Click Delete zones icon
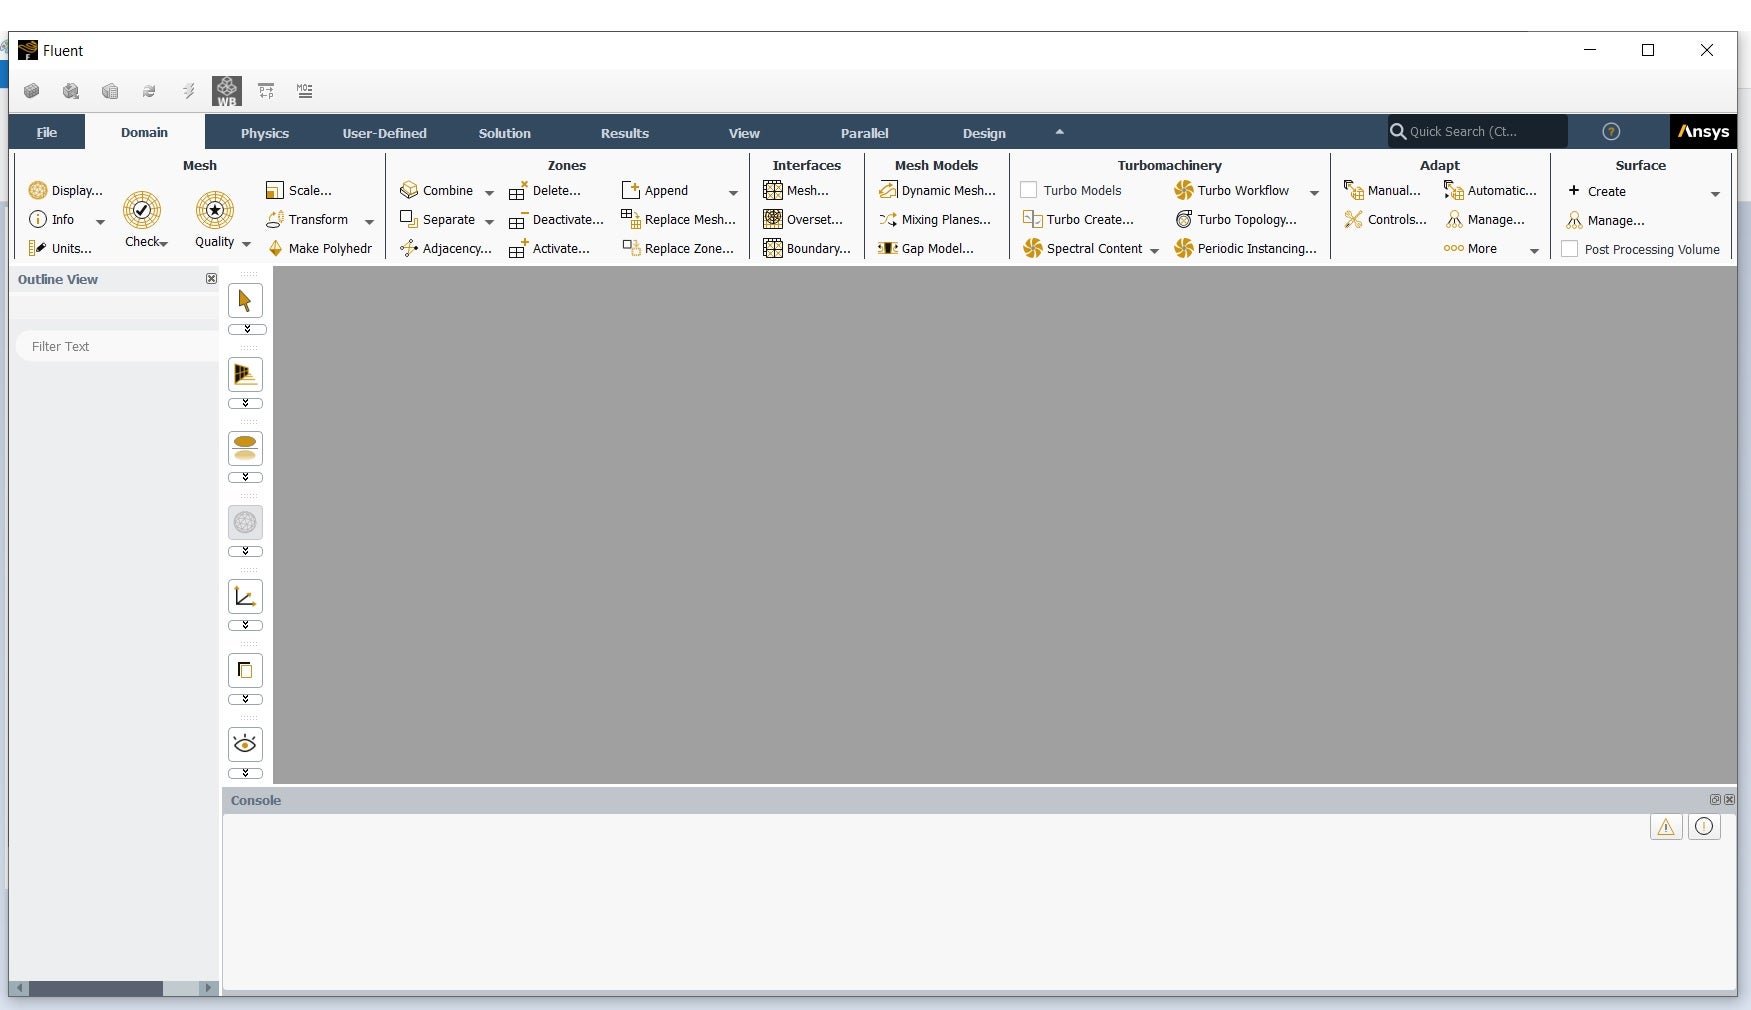 point(518,190)
